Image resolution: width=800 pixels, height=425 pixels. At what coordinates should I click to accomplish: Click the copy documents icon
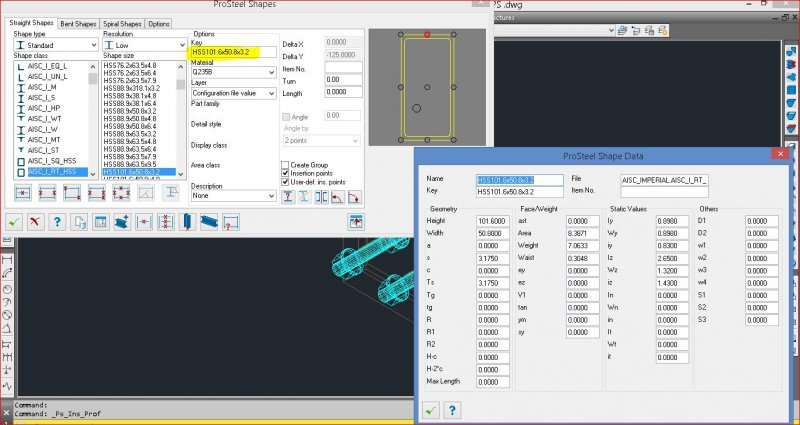79,222
